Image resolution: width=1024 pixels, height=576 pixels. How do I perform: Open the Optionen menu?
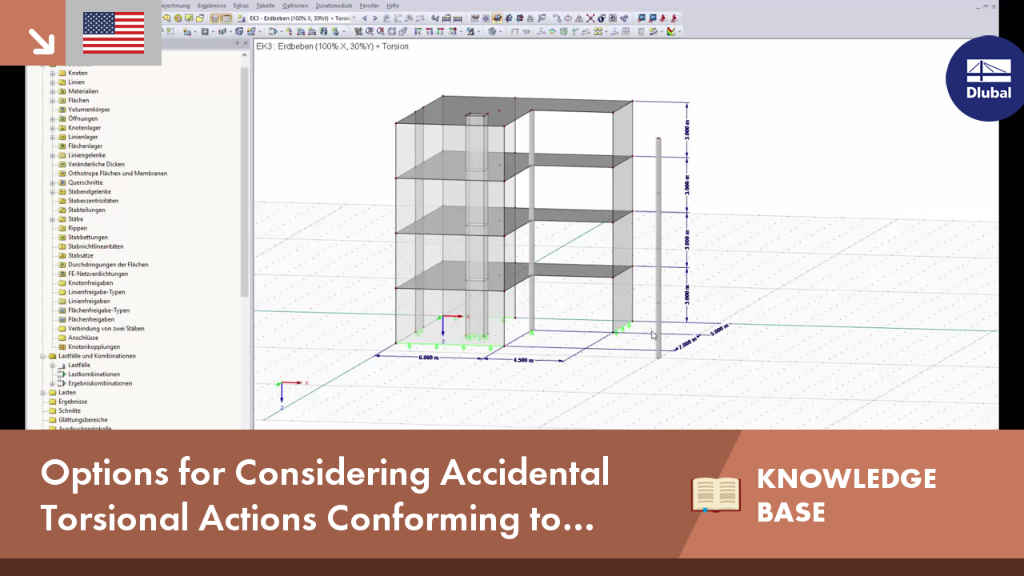pos(295,5)
